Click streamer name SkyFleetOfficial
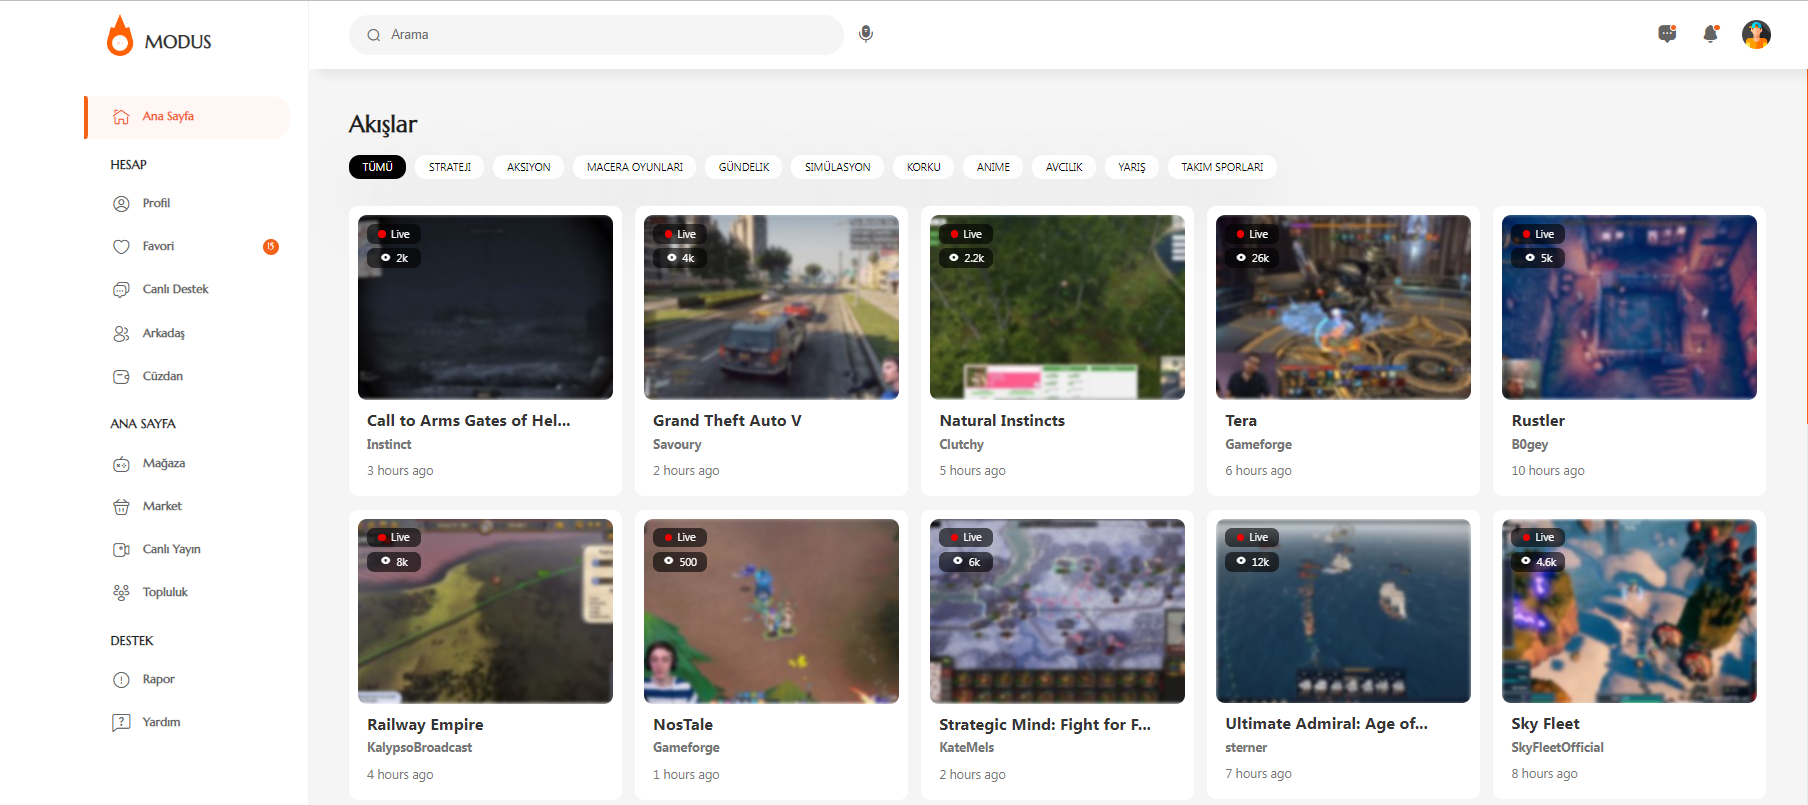The height and width of the screenshot is (805, 1808). (1557, 748)
